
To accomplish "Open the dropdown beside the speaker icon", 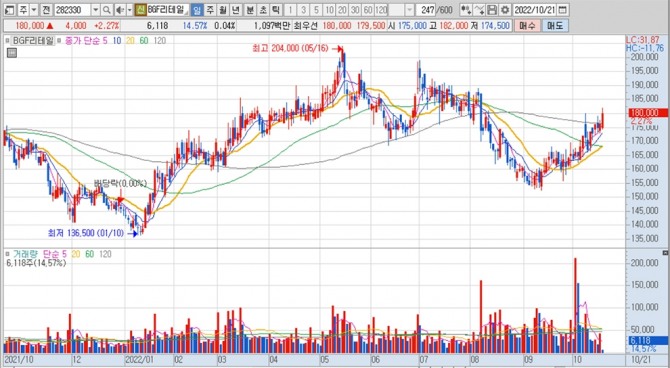I will pos(129,10).
